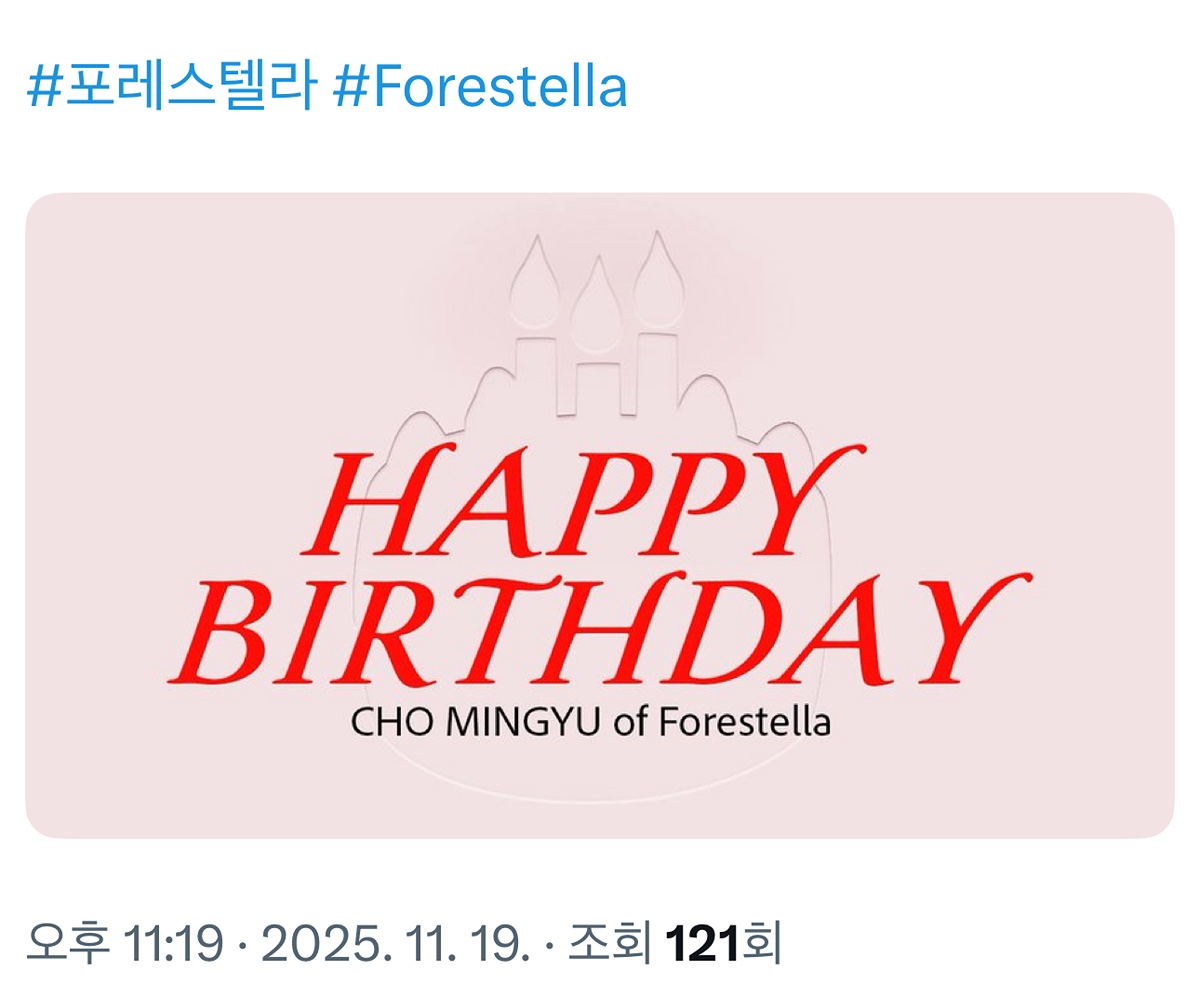Open the #포레스텔라 hashtag link
This screenshot has width=1200, height=997.
[x=170, y=88]
